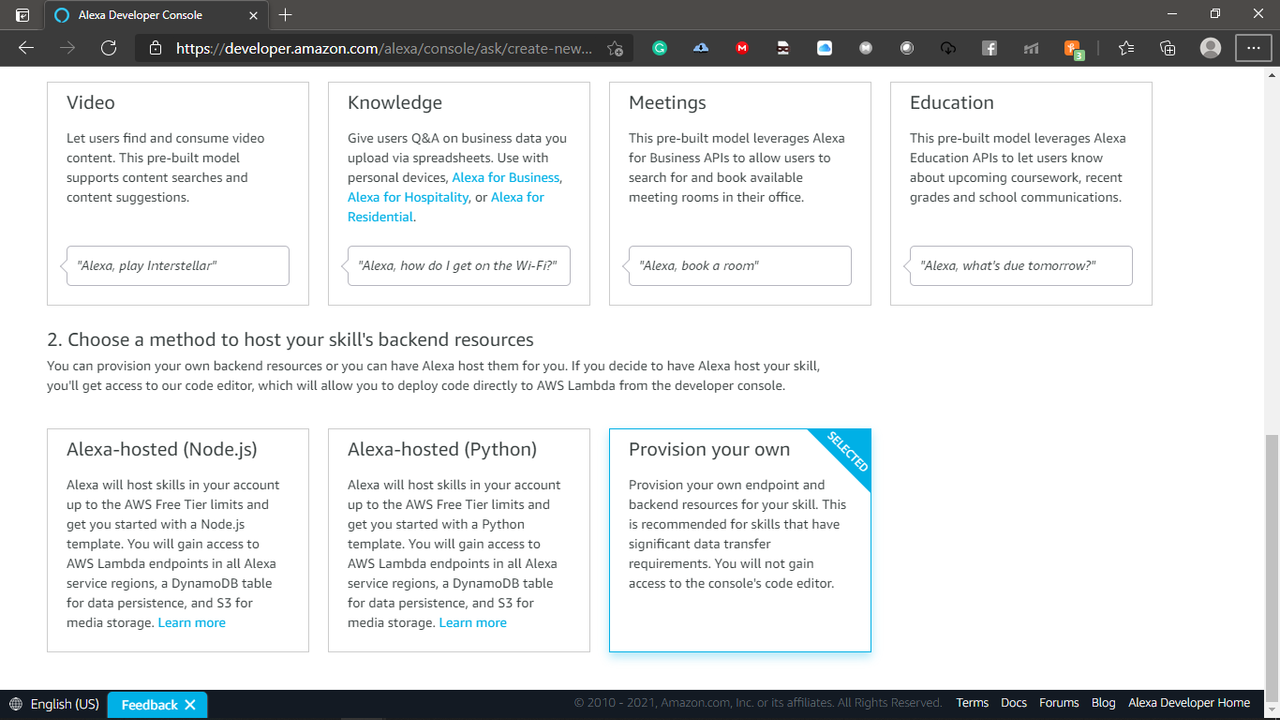
Task: Open the Grammarly extension icon
Action: (659, 47)
